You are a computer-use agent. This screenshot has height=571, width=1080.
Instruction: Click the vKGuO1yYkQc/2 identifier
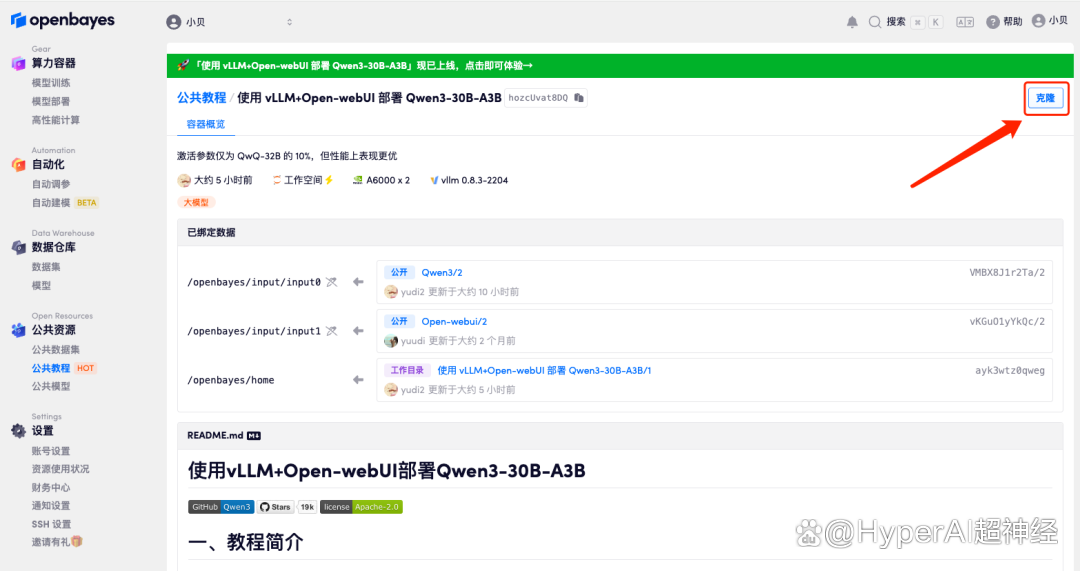tap(1007, 322)
